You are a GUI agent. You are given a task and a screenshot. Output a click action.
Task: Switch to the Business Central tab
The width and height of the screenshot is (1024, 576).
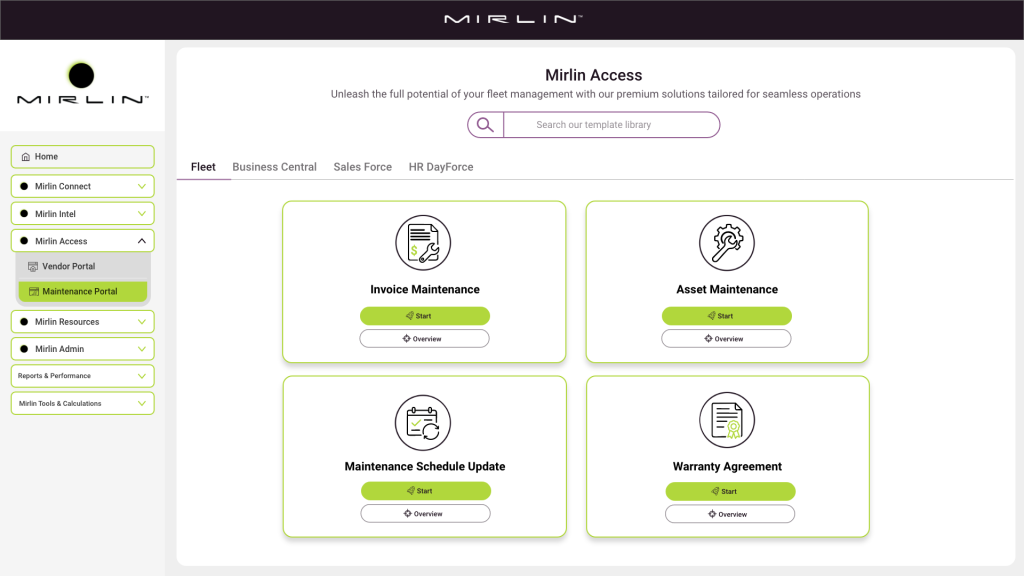(x=274, y=167)
